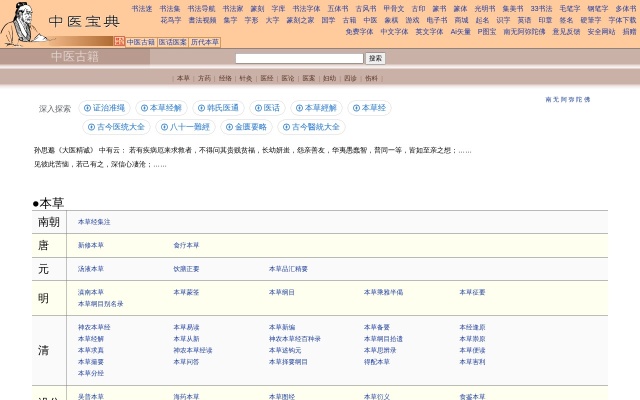Switch to the 医话医案 tab
The width and height of the screenshot is (640, 400).
click(172, 42)
